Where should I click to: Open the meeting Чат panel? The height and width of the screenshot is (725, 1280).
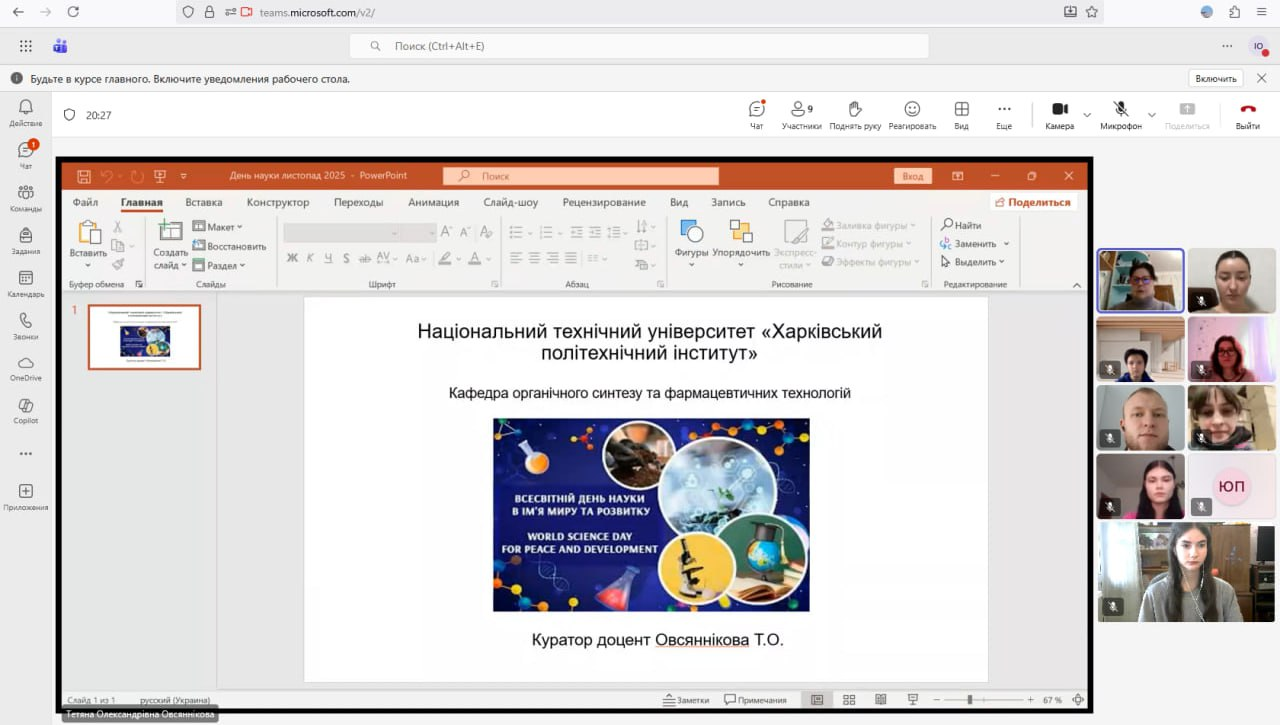coord(756,114)
